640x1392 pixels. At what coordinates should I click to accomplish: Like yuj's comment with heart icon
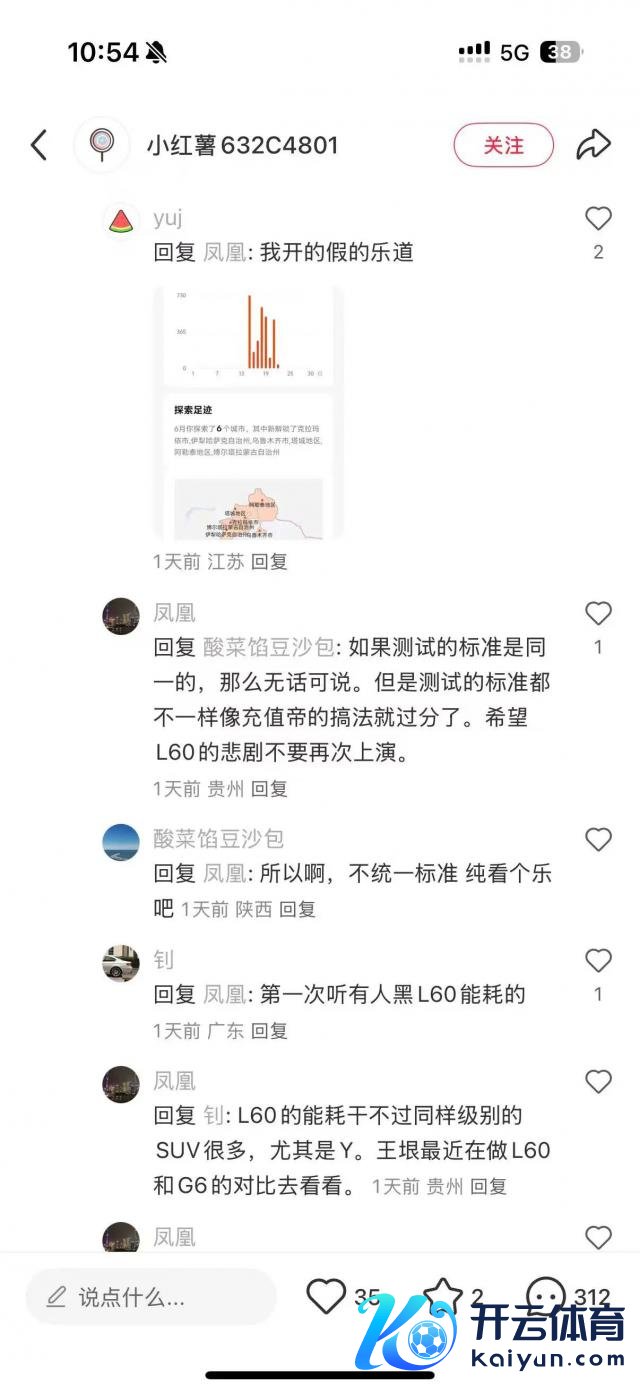[598, 218]
